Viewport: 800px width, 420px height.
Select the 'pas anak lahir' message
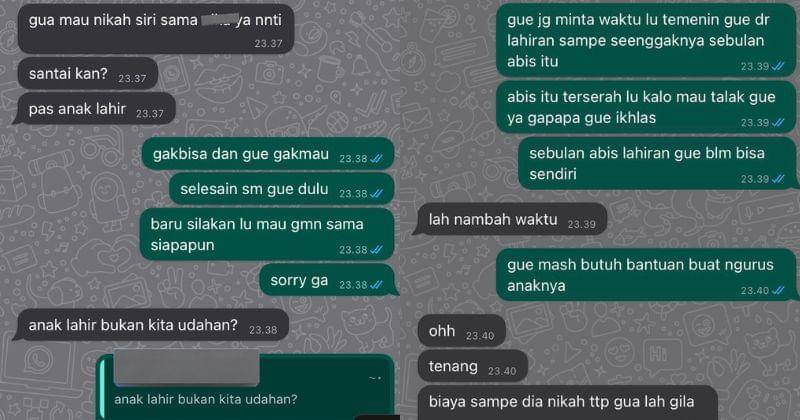pyautogui.click(x=96, y=109)
